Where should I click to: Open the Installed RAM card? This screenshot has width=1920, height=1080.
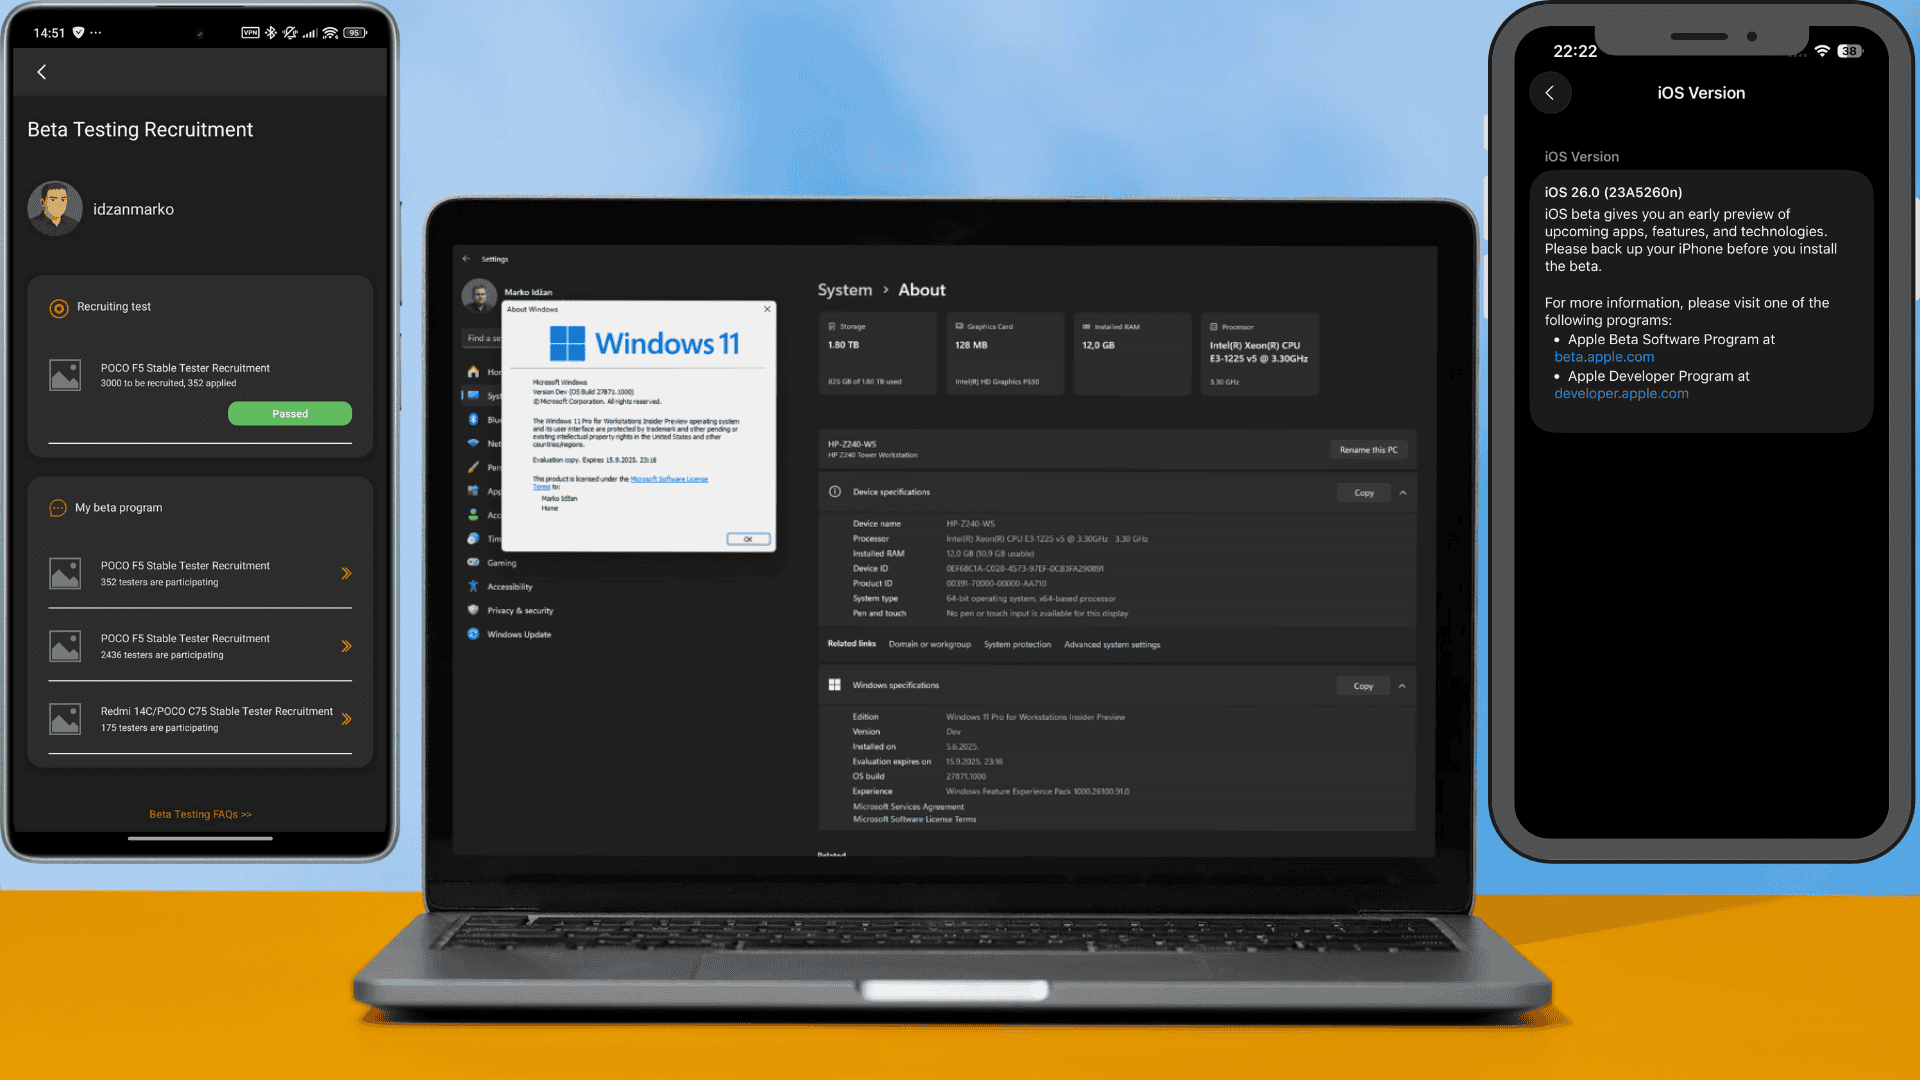(x=1132, y=354)
